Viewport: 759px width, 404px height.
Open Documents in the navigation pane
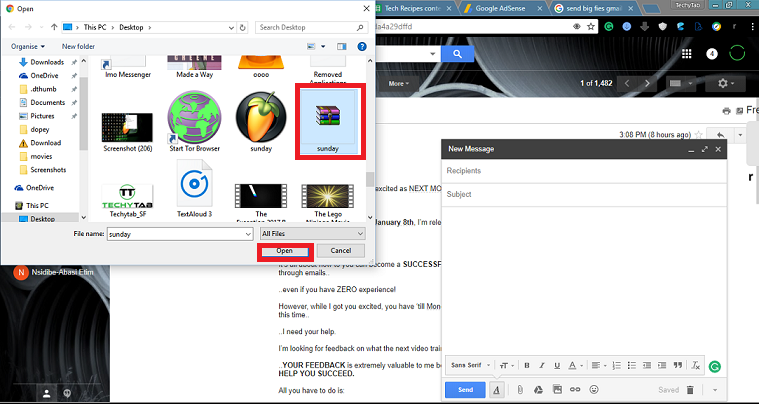pyautogui.click(x=47, y=103)
